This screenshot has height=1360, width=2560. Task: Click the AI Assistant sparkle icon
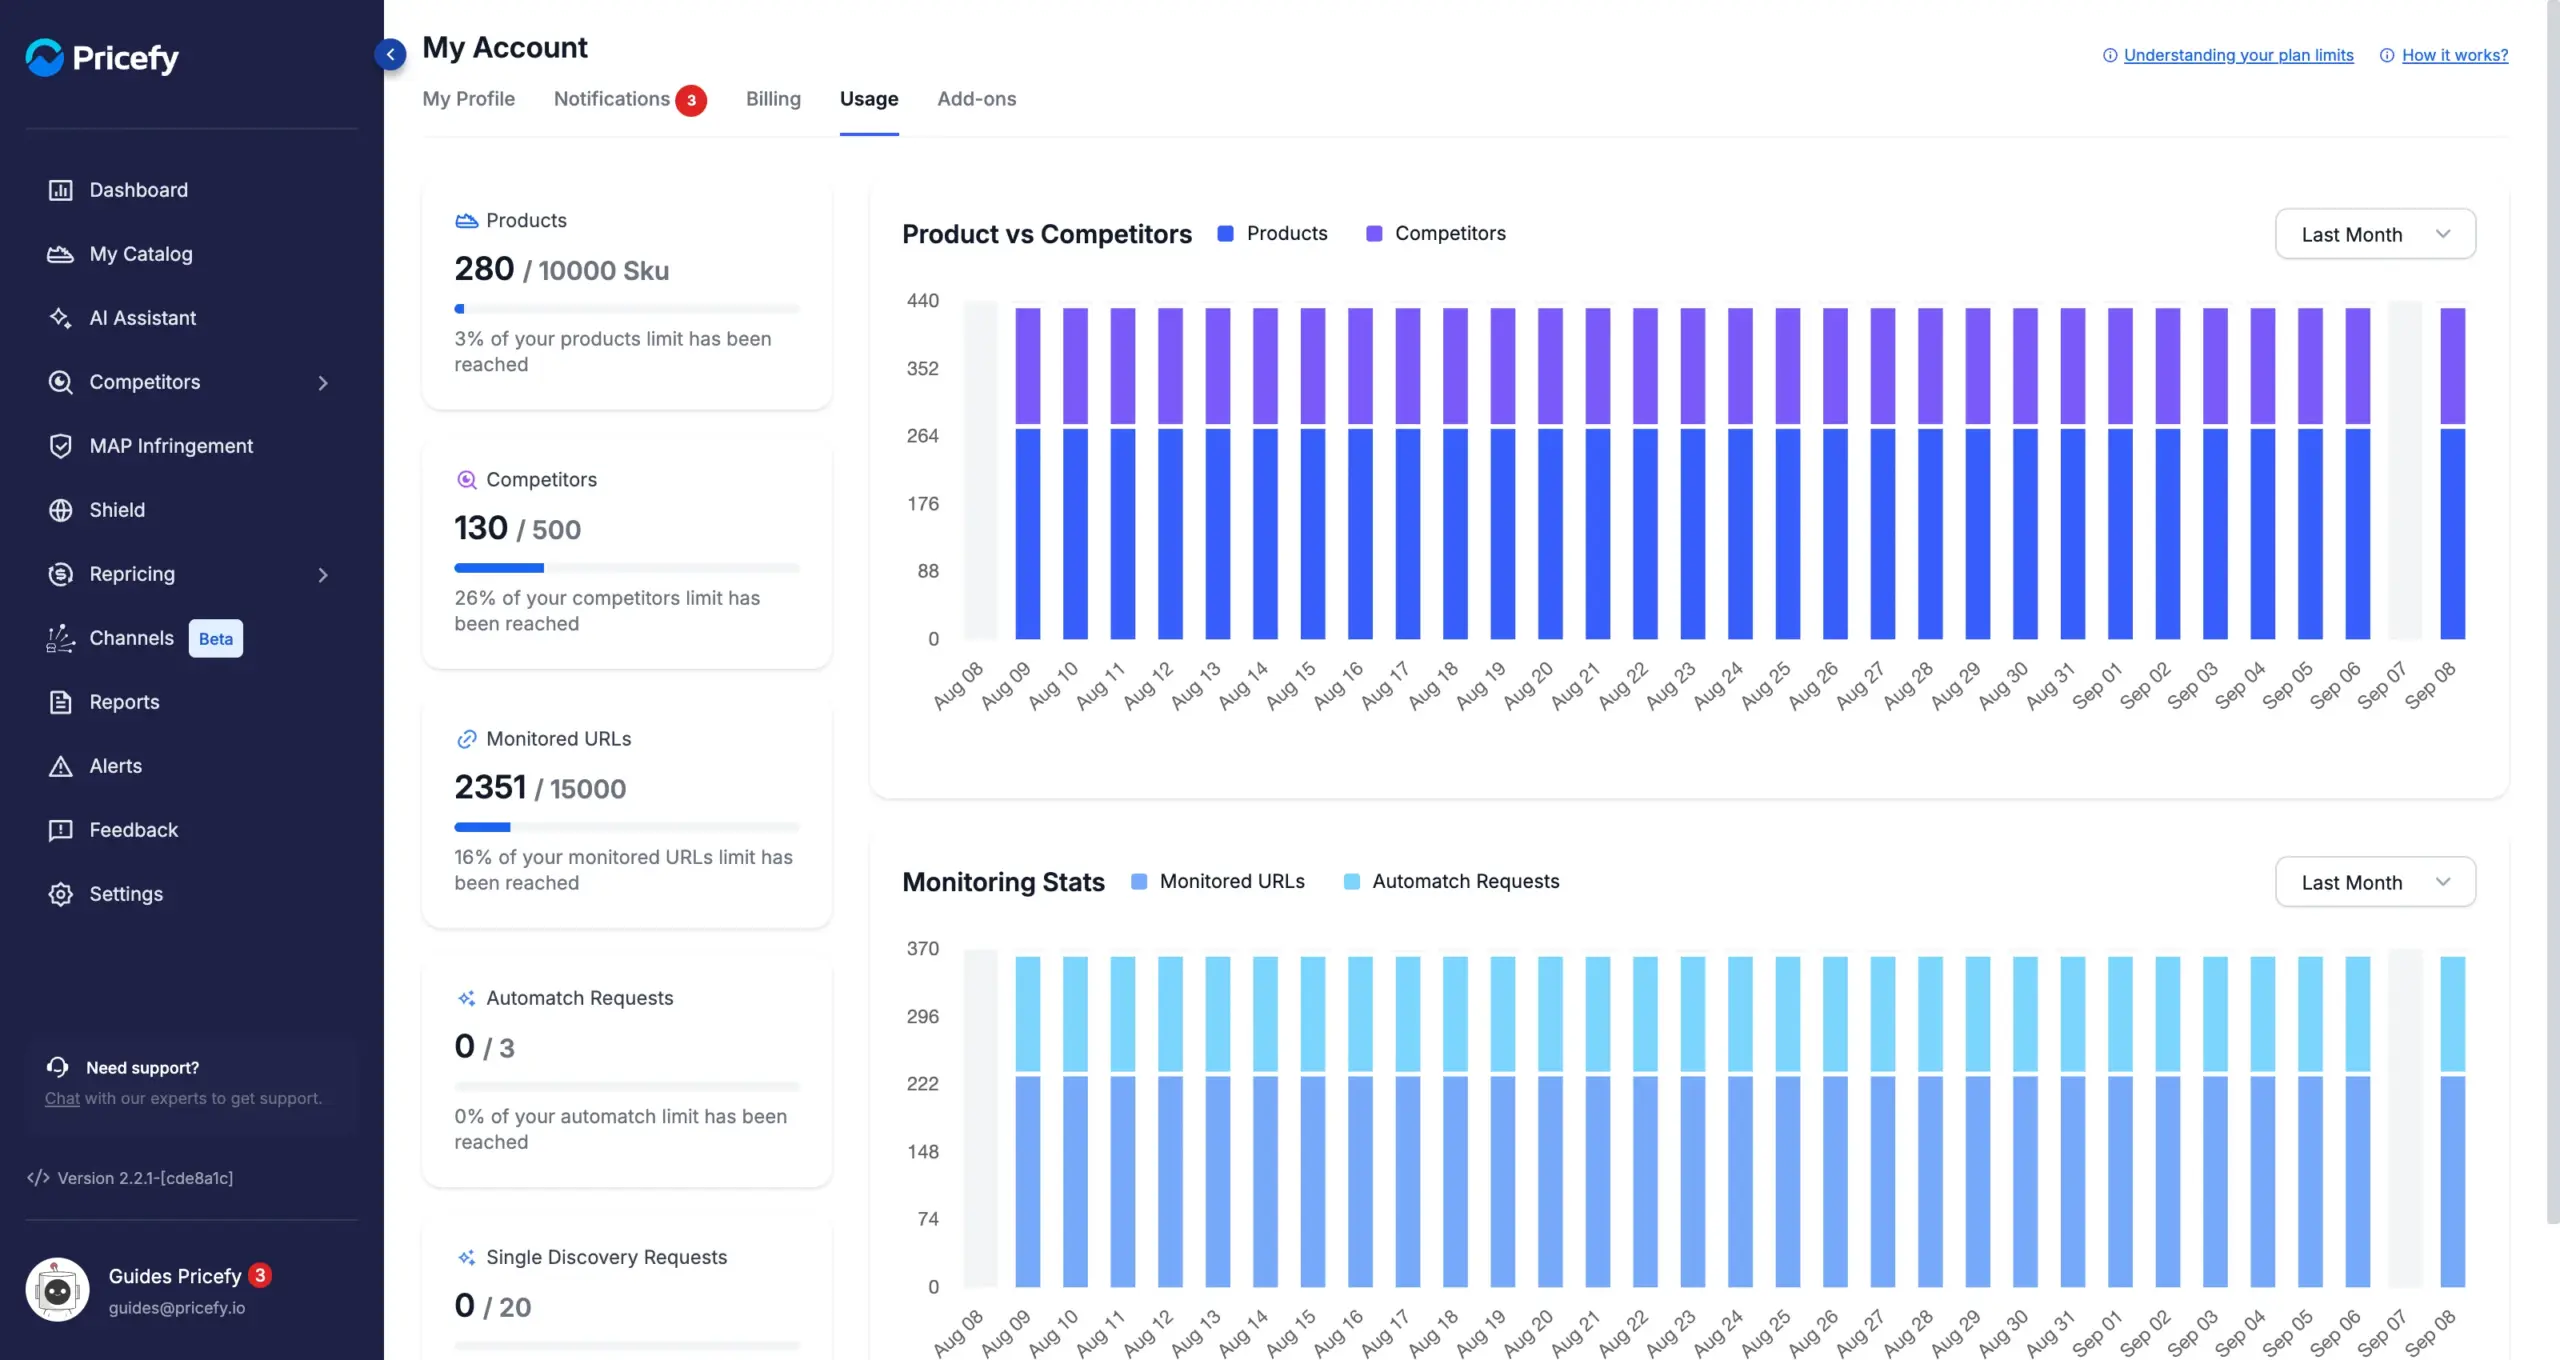60,318
